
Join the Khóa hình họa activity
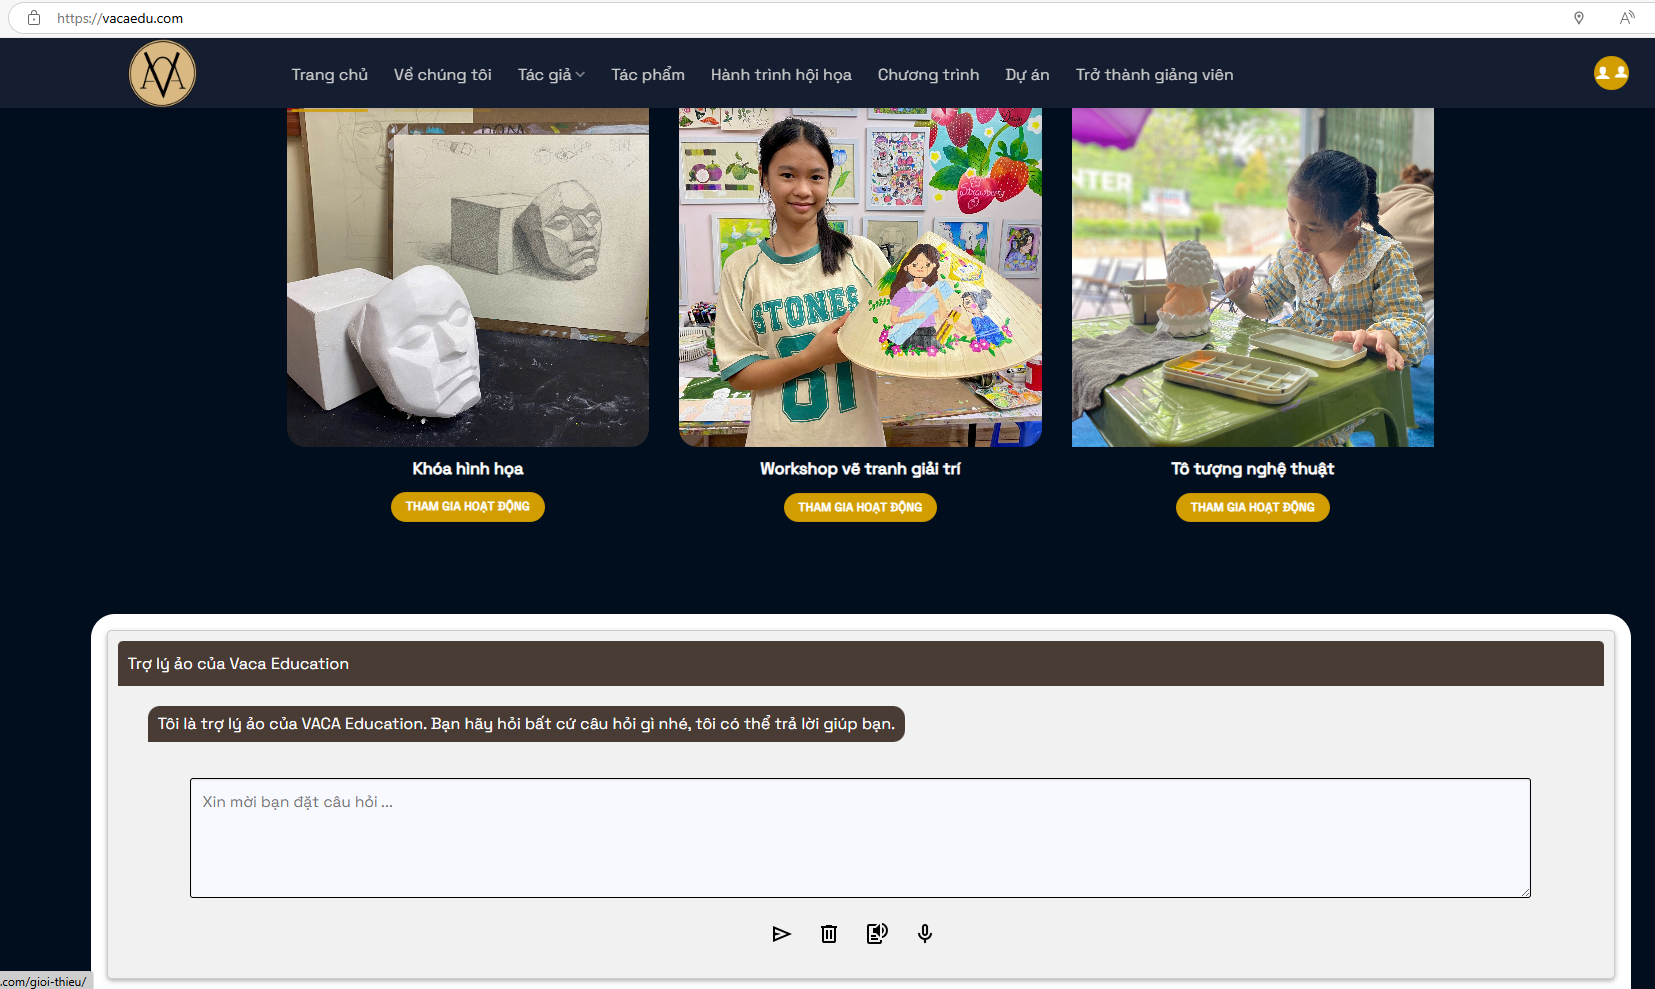click(x=468, y=507)
